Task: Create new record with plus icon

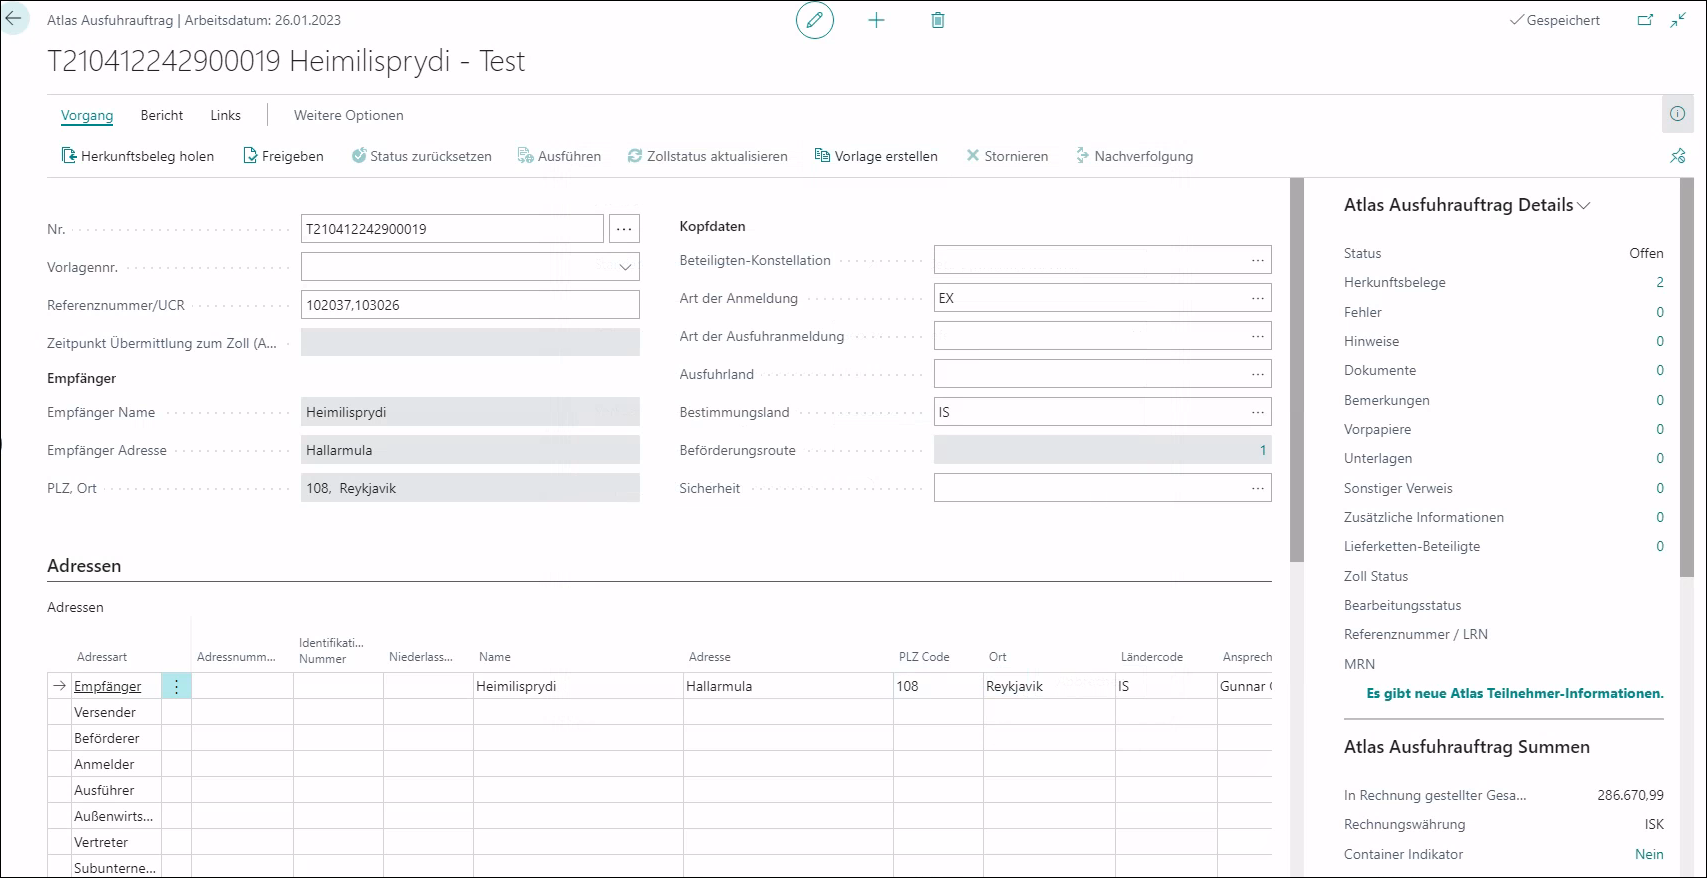Action: 876,20
